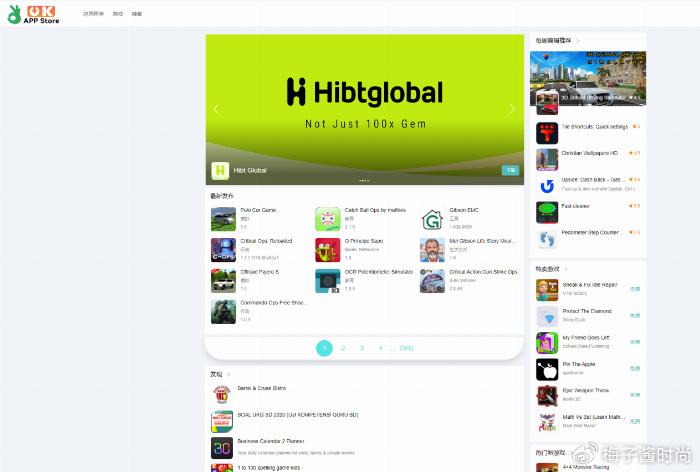The height and width of the screenshot is (472, 700).
Task: Select the Gibson EMC app icon
Action: point(432,219)
